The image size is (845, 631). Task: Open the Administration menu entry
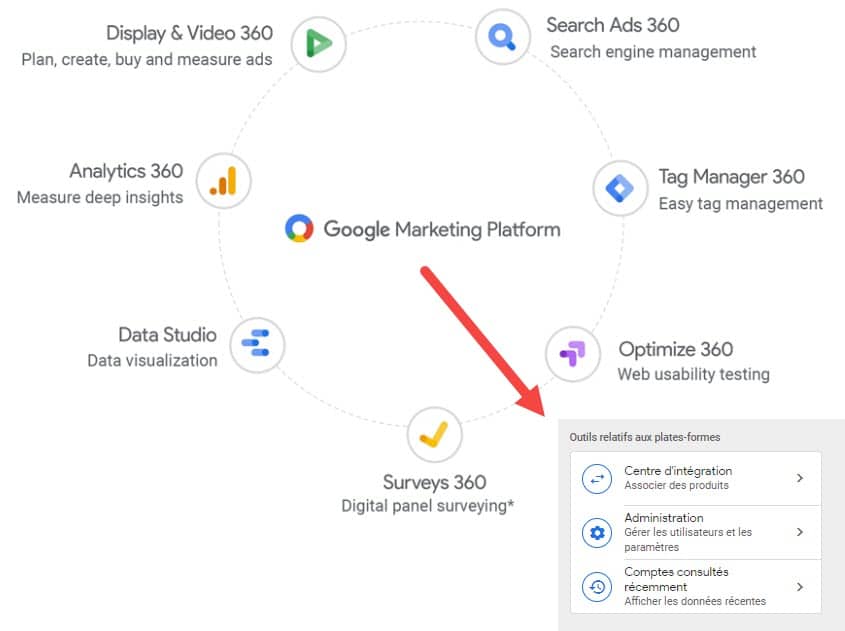click(696, 532)
